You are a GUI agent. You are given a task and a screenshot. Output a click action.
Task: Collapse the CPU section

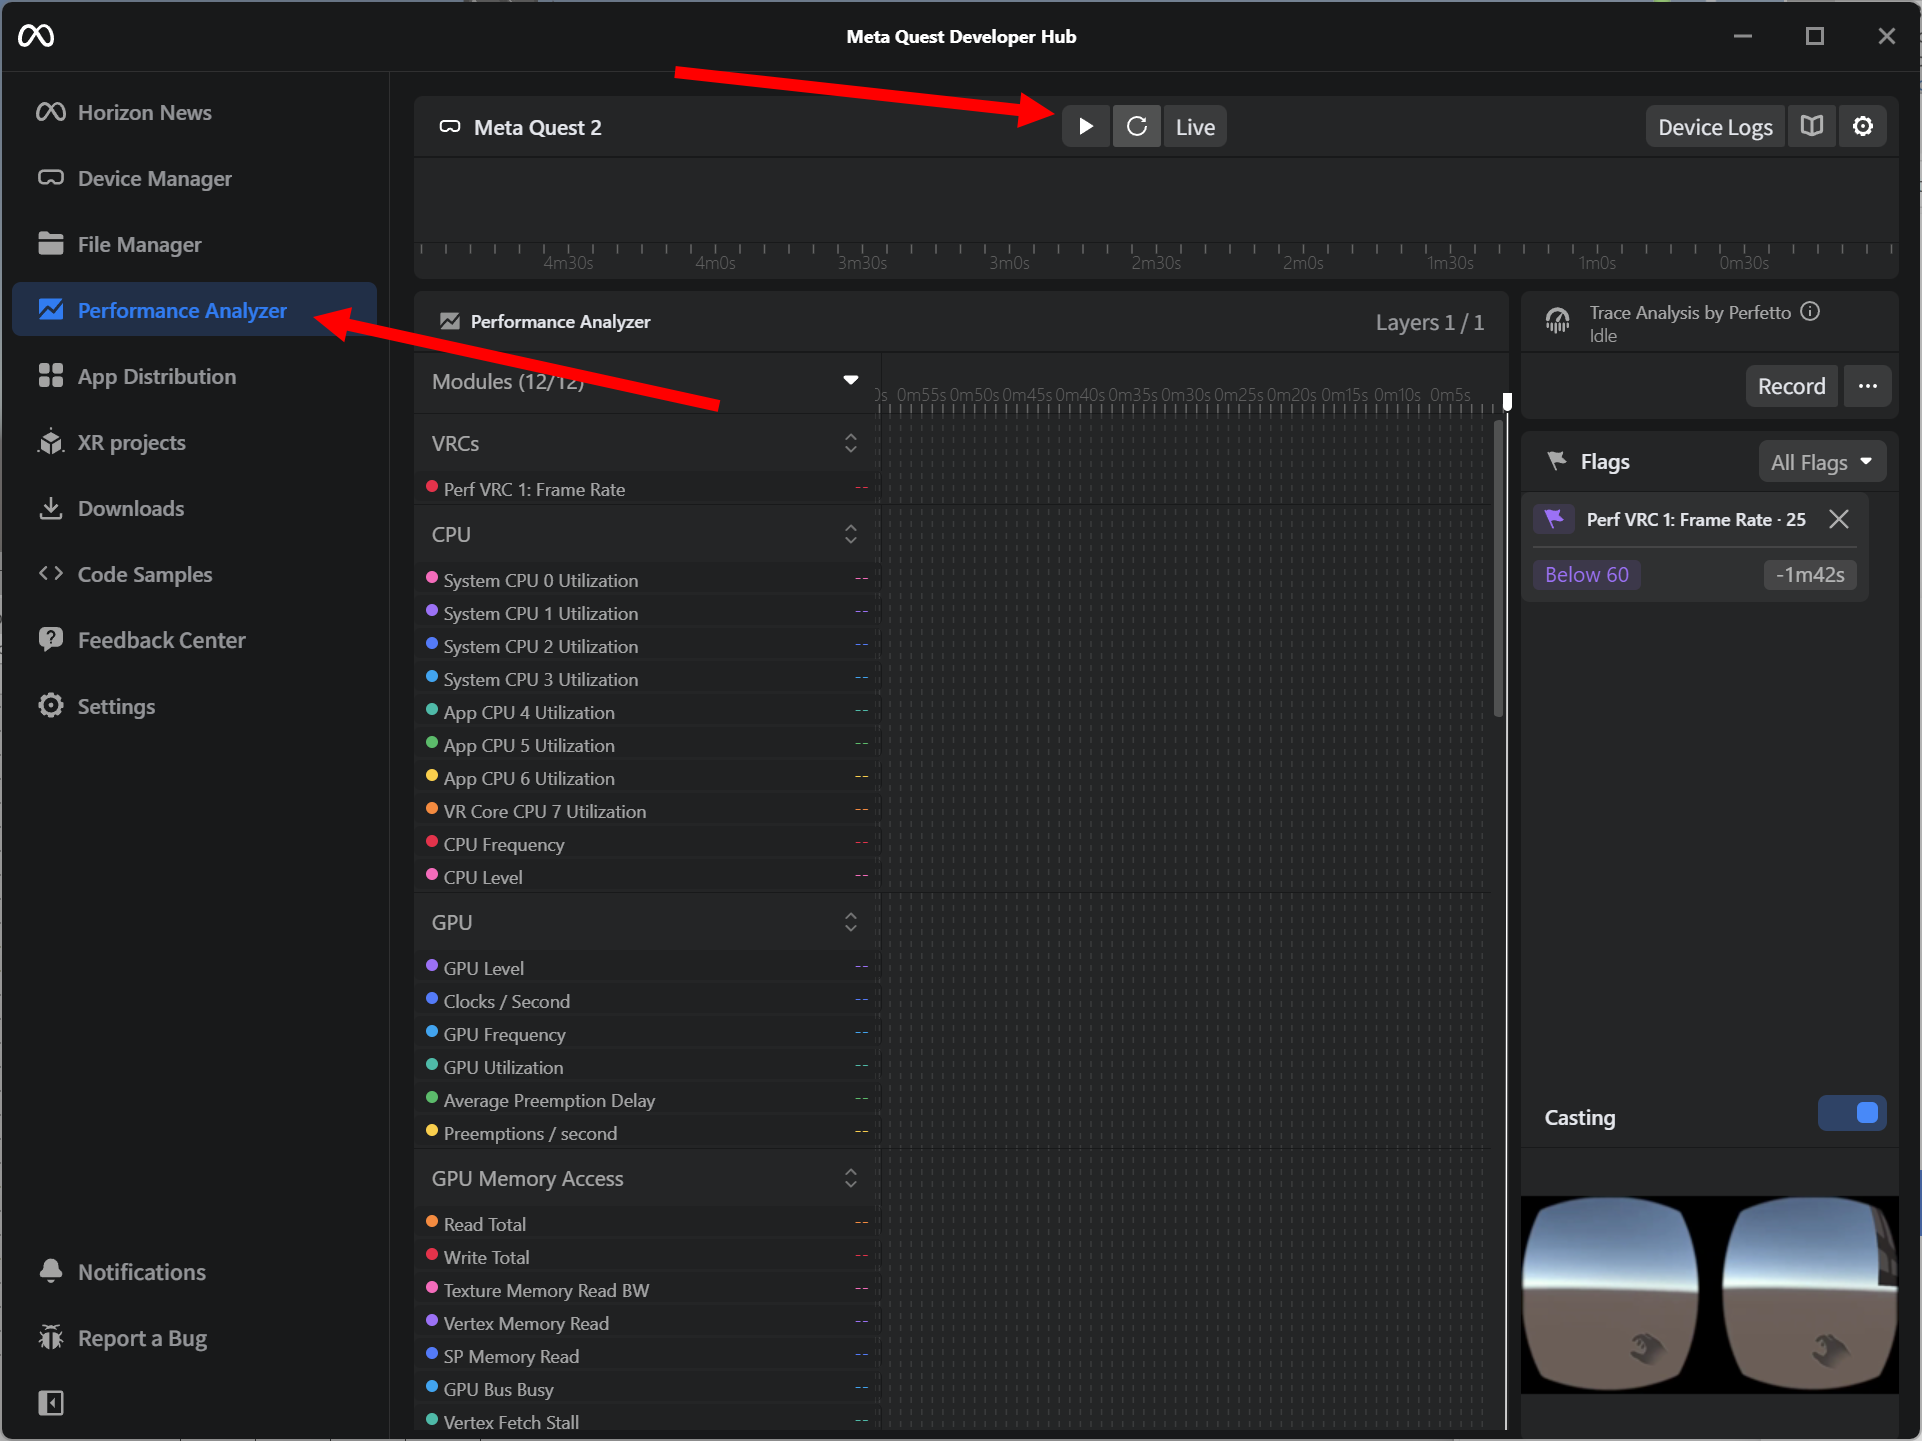click(x=851, y=534)
